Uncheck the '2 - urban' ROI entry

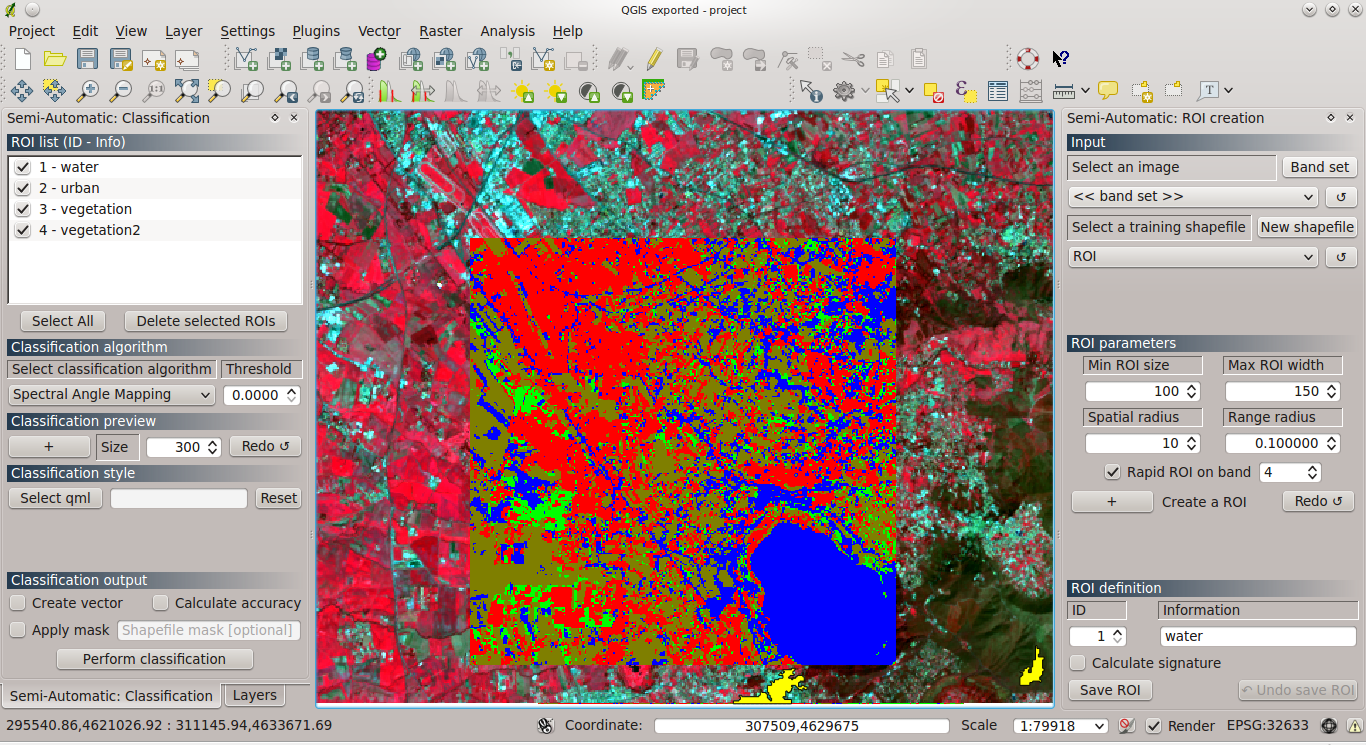pos(22,188)
